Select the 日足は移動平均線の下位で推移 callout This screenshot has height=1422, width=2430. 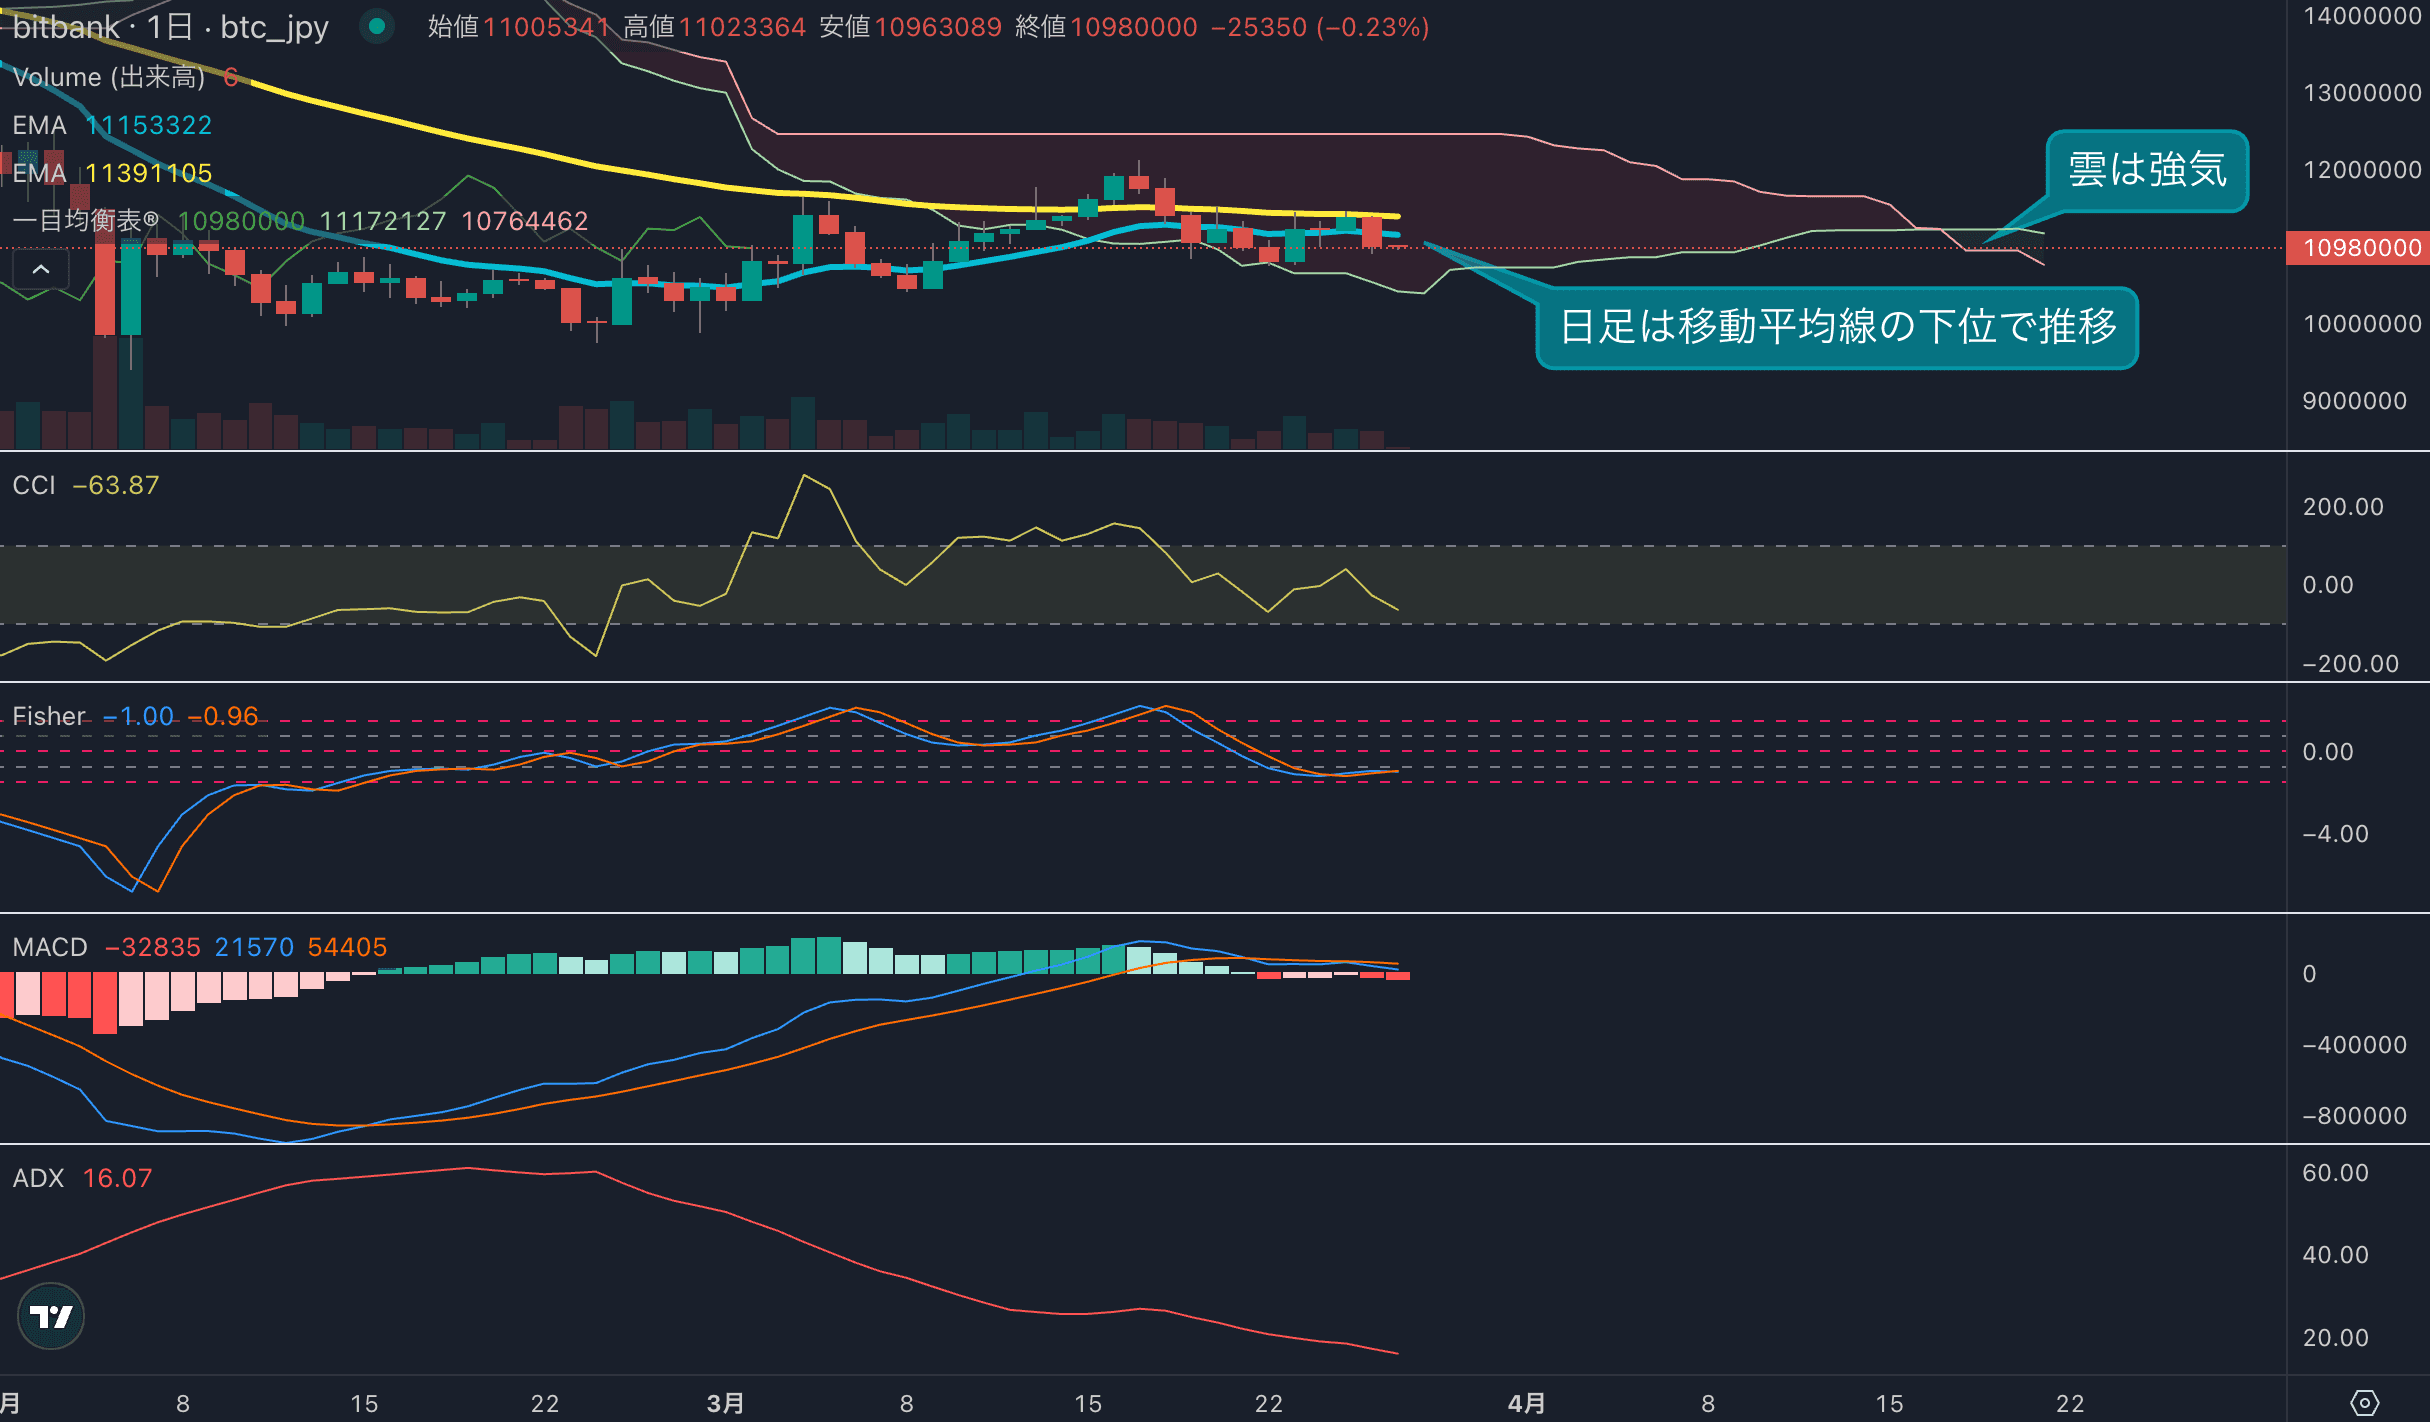tap(1836, 328)
